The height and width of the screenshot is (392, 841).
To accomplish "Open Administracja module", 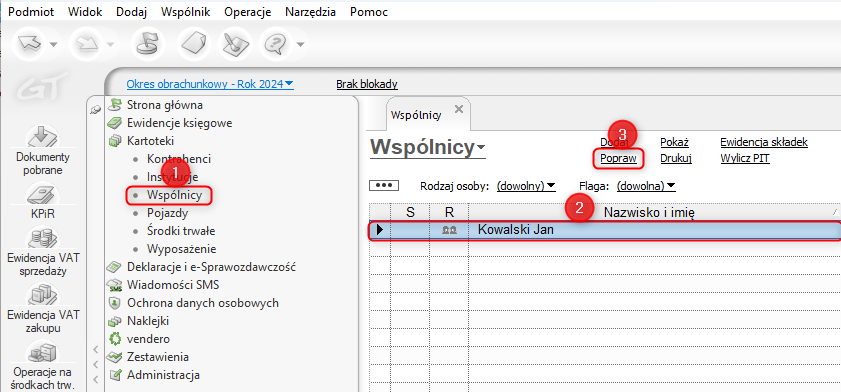I will 164,375.
